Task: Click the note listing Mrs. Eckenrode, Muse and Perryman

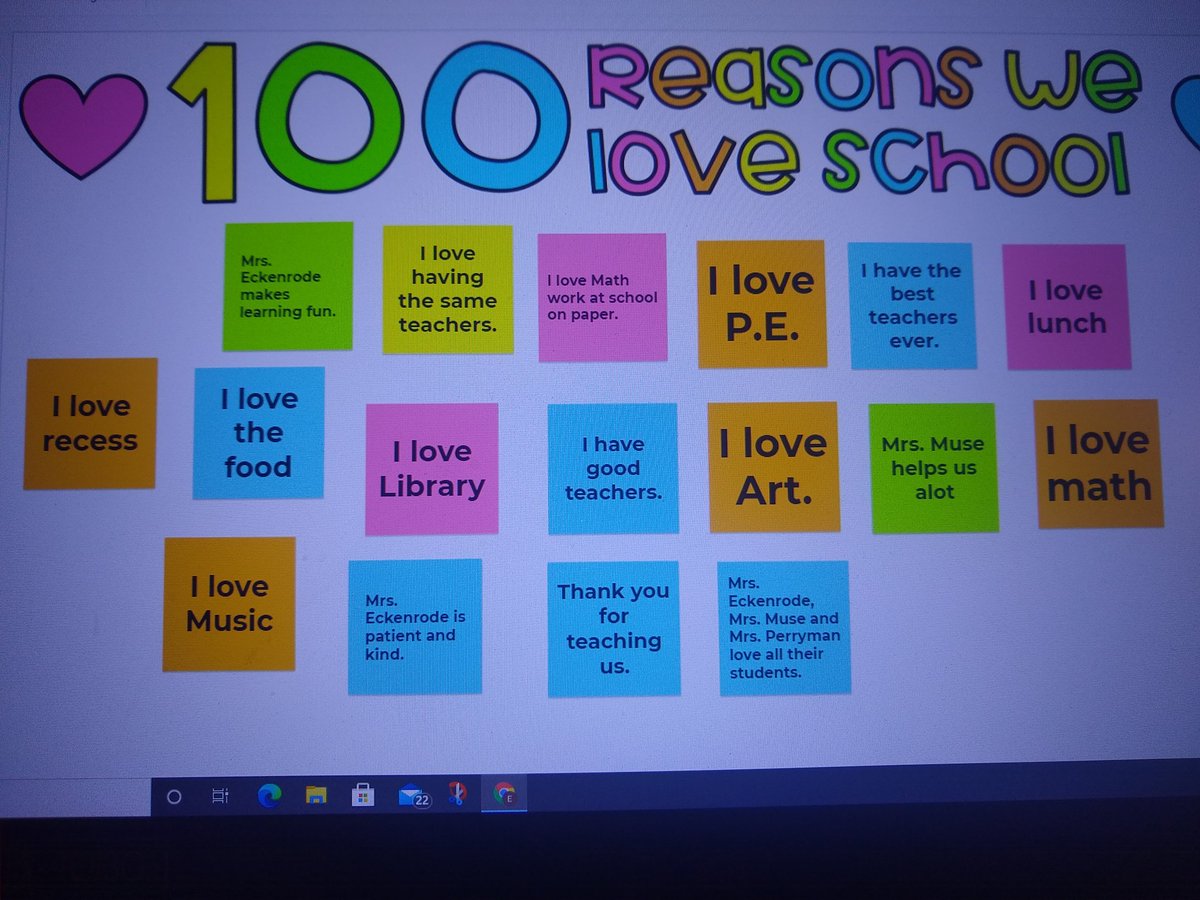Action: pyautogui.click(x=784, y=628)
